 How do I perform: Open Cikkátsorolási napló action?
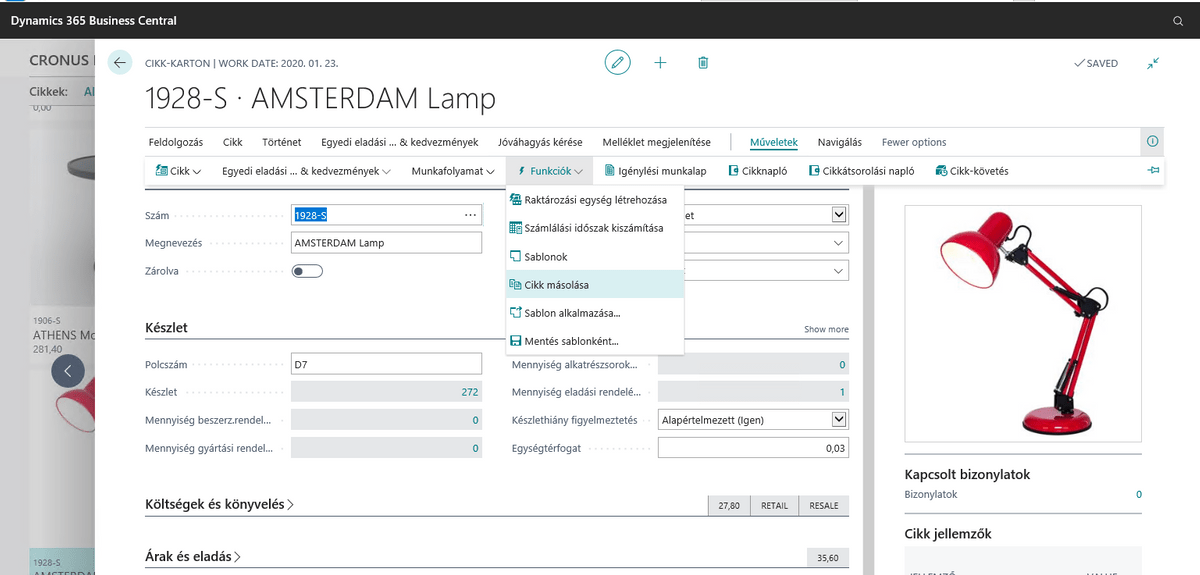click(x=861, y=171)
